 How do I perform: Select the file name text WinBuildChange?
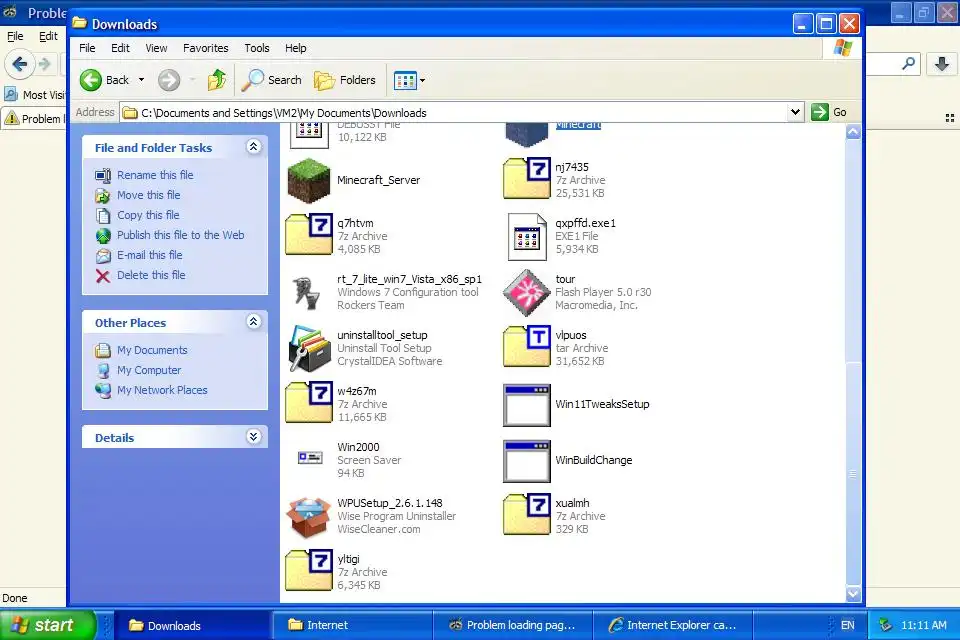pos(593,460)
